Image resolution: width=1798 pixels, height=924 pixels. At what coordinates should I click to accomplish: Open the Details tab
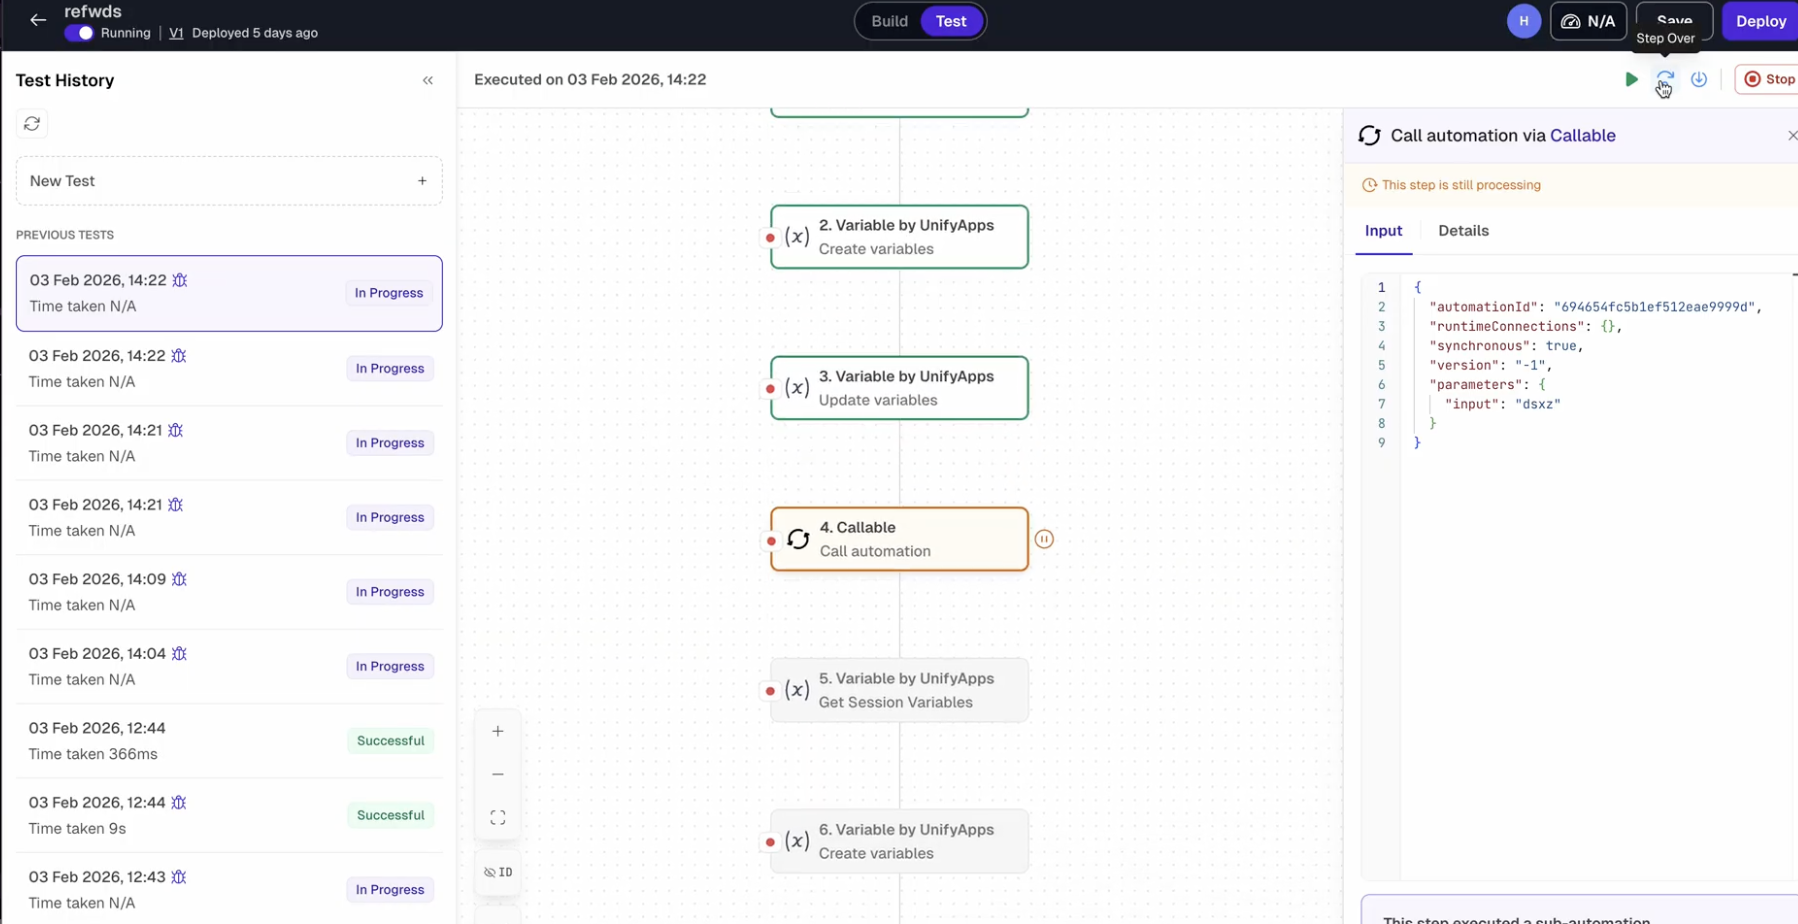point(1463,231)
